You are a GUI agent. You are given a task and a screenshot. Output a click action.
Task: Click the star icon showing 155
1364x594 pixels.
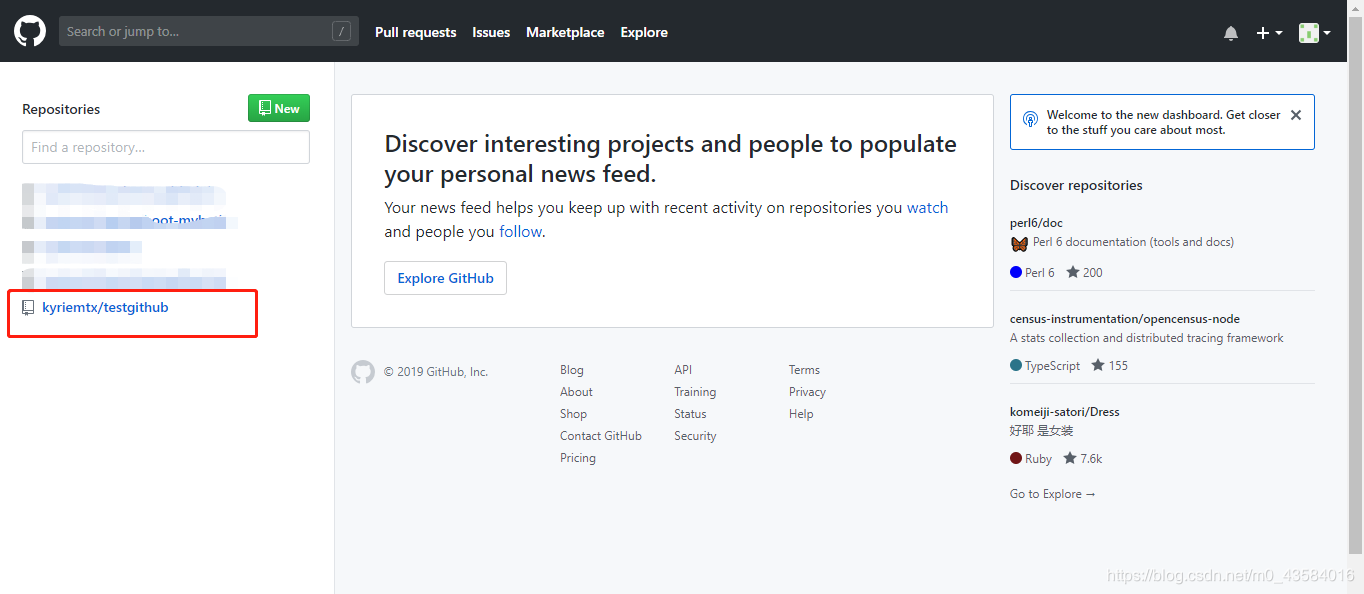(x=1098, y=365)
